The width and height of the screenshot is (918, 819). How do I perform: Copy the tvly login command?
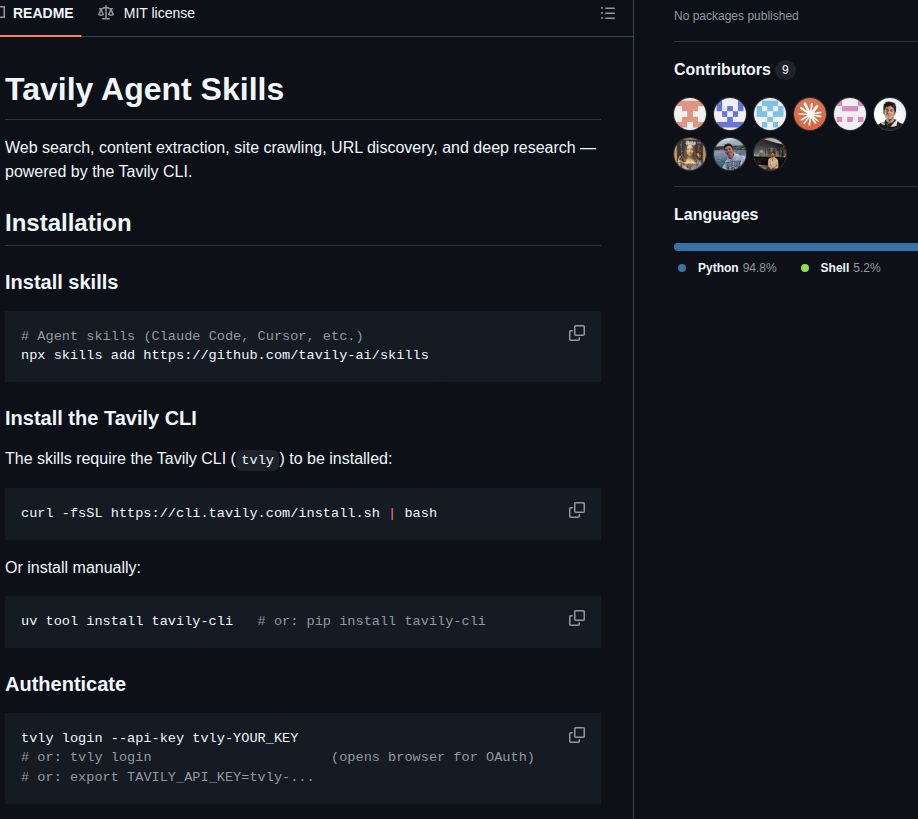pyautogui.click(x=577, y=735)
